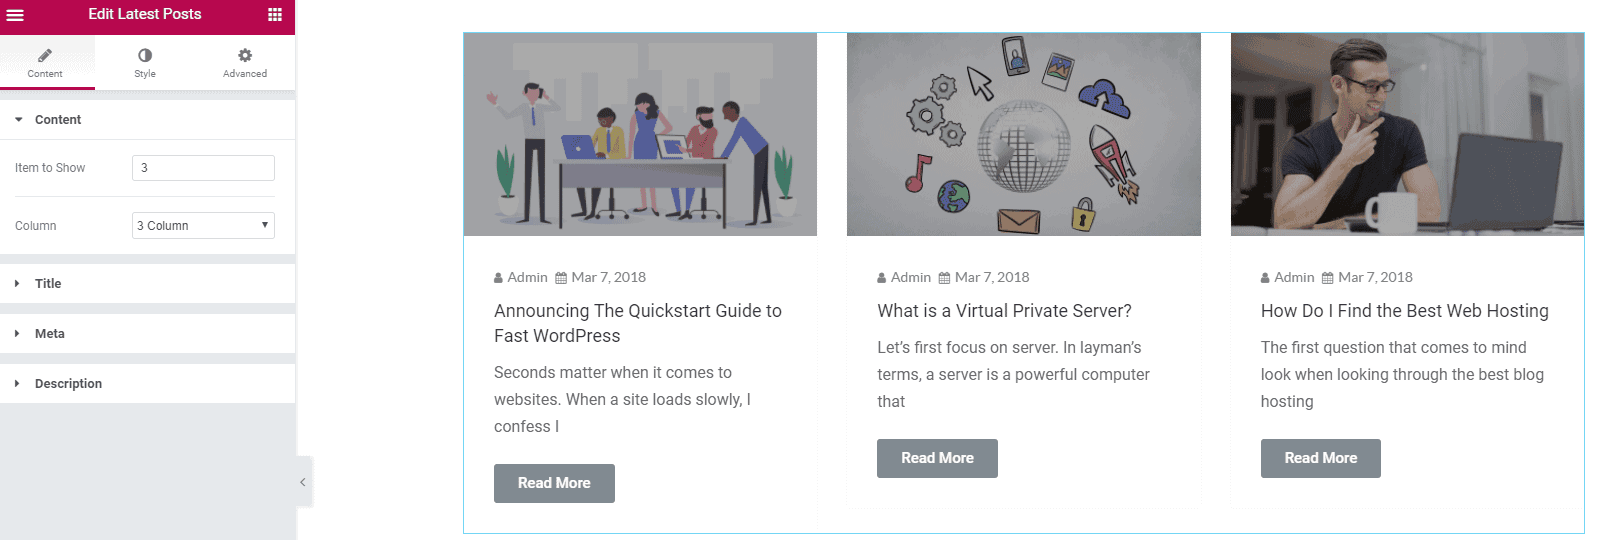Viewport: 1618px width, 540px height.
Task: Expand the Description section
Action: pyautogui.click(x=68, y=384)
